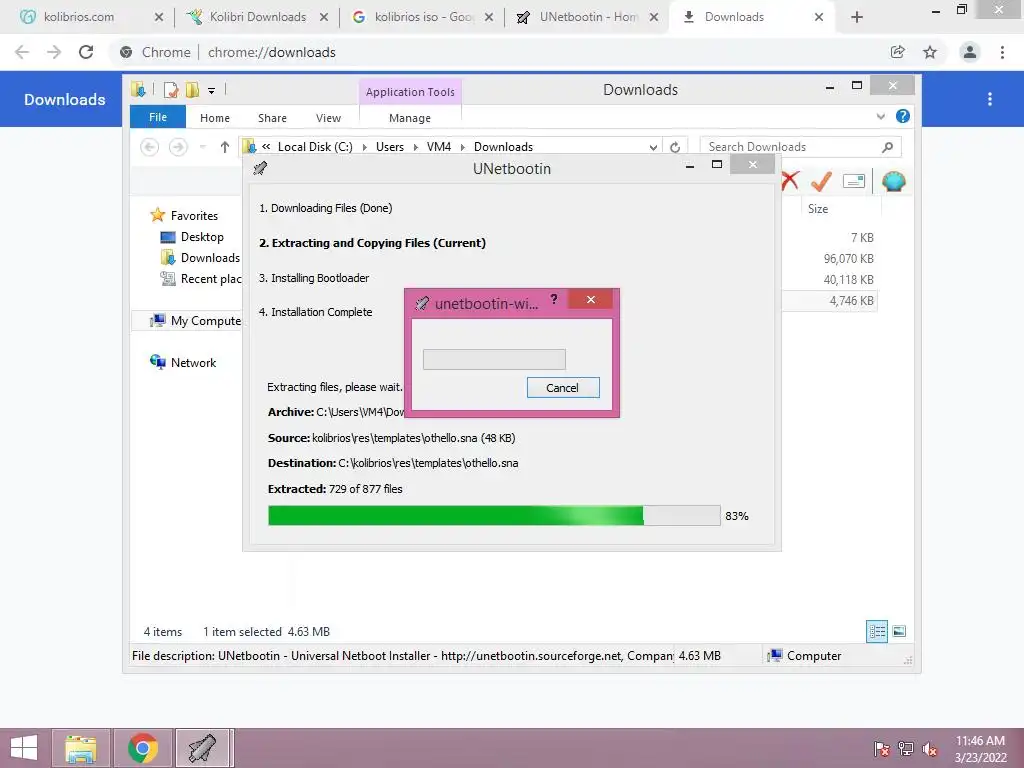The height and width of the screenshot is (768, 1024).
Task: Switch Explorer to large icons view icon
Action: (899, 631)
